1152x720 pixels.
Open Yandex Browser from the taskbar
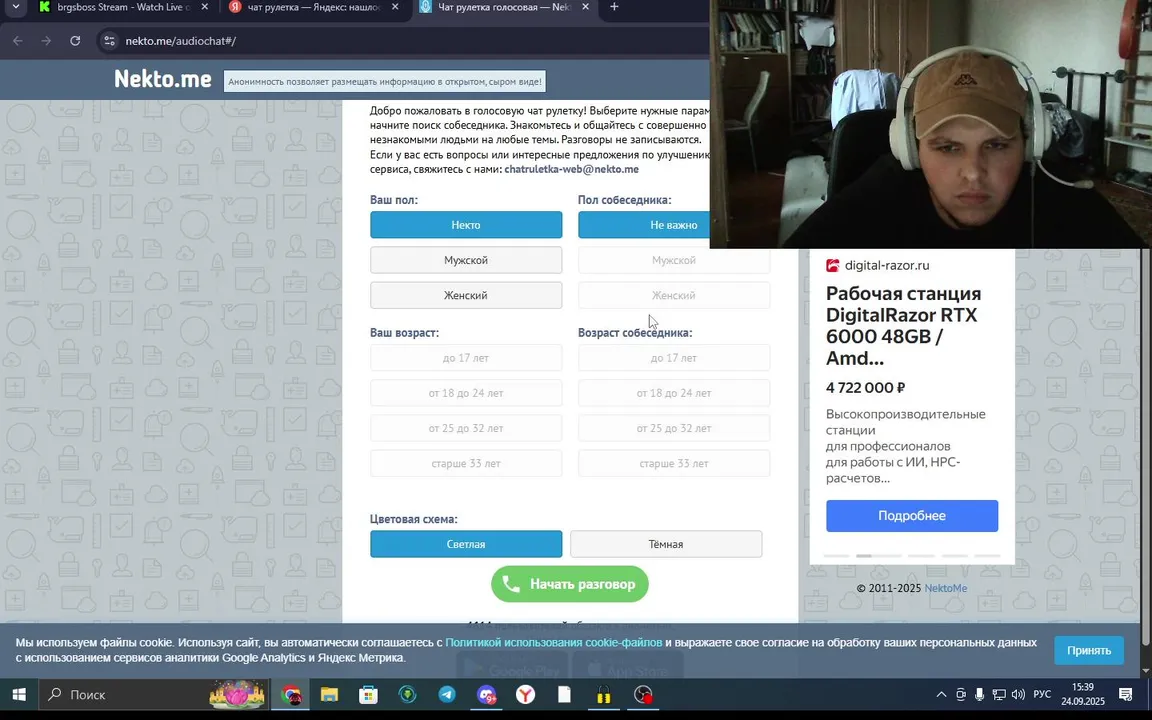pyautogui.click(x=525, y=694)
